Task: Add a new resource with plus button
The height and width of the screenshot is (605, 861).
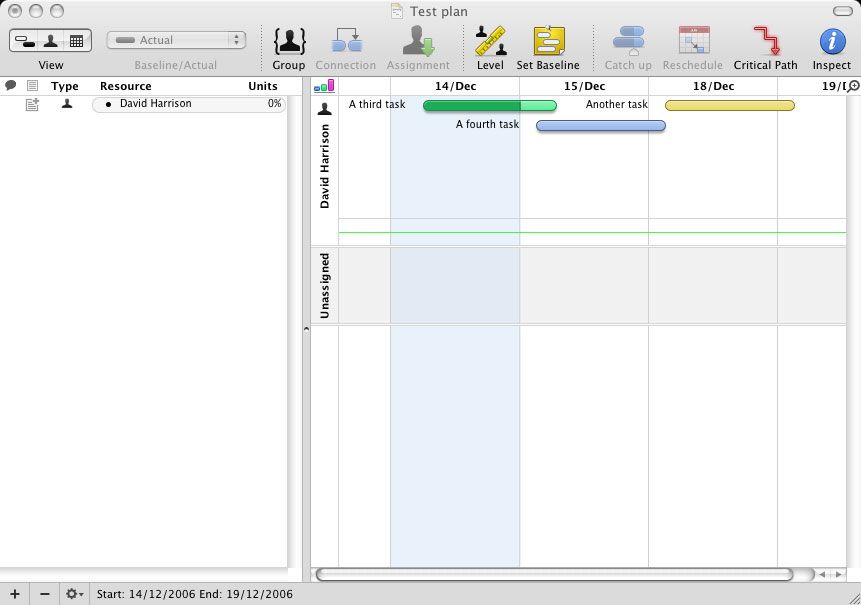Action: coord(14,594)
